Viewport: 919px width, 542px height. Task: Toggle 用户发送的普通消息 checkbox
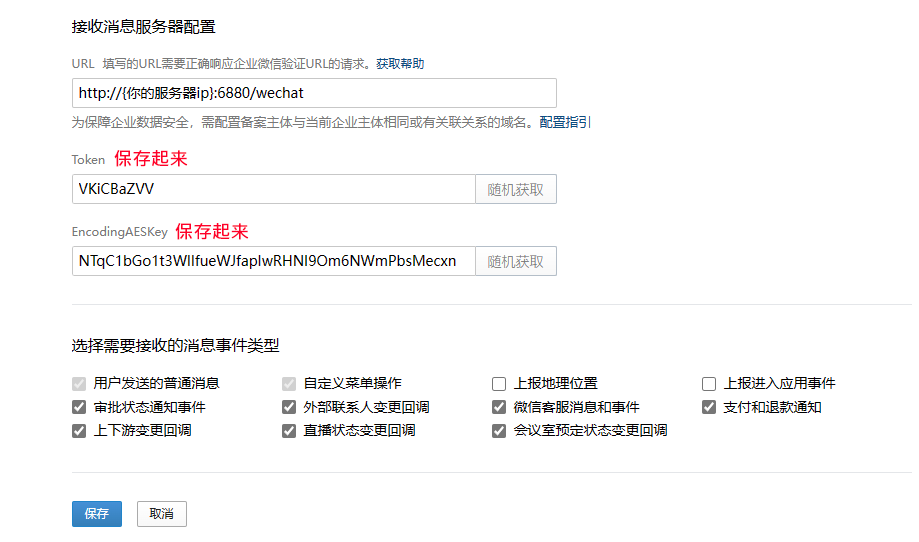point(79,383)
